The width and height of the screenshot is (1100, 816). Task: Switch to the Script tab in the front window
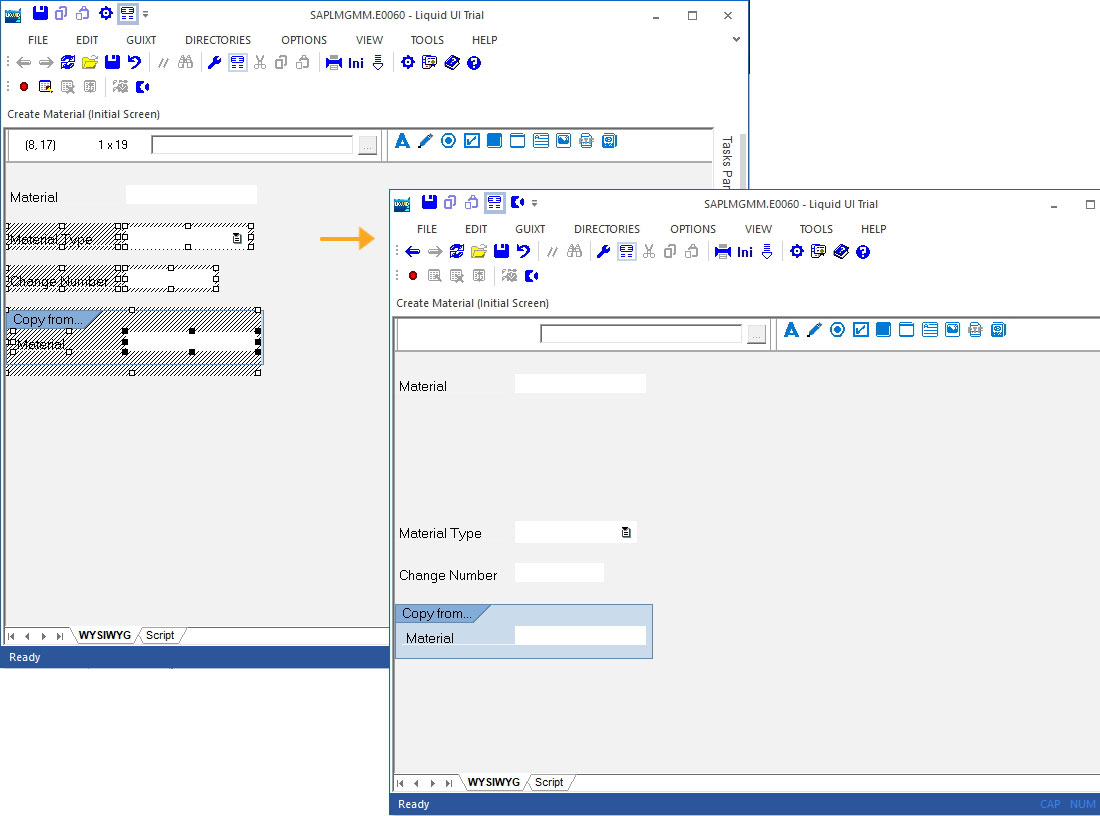coord(549,782)
